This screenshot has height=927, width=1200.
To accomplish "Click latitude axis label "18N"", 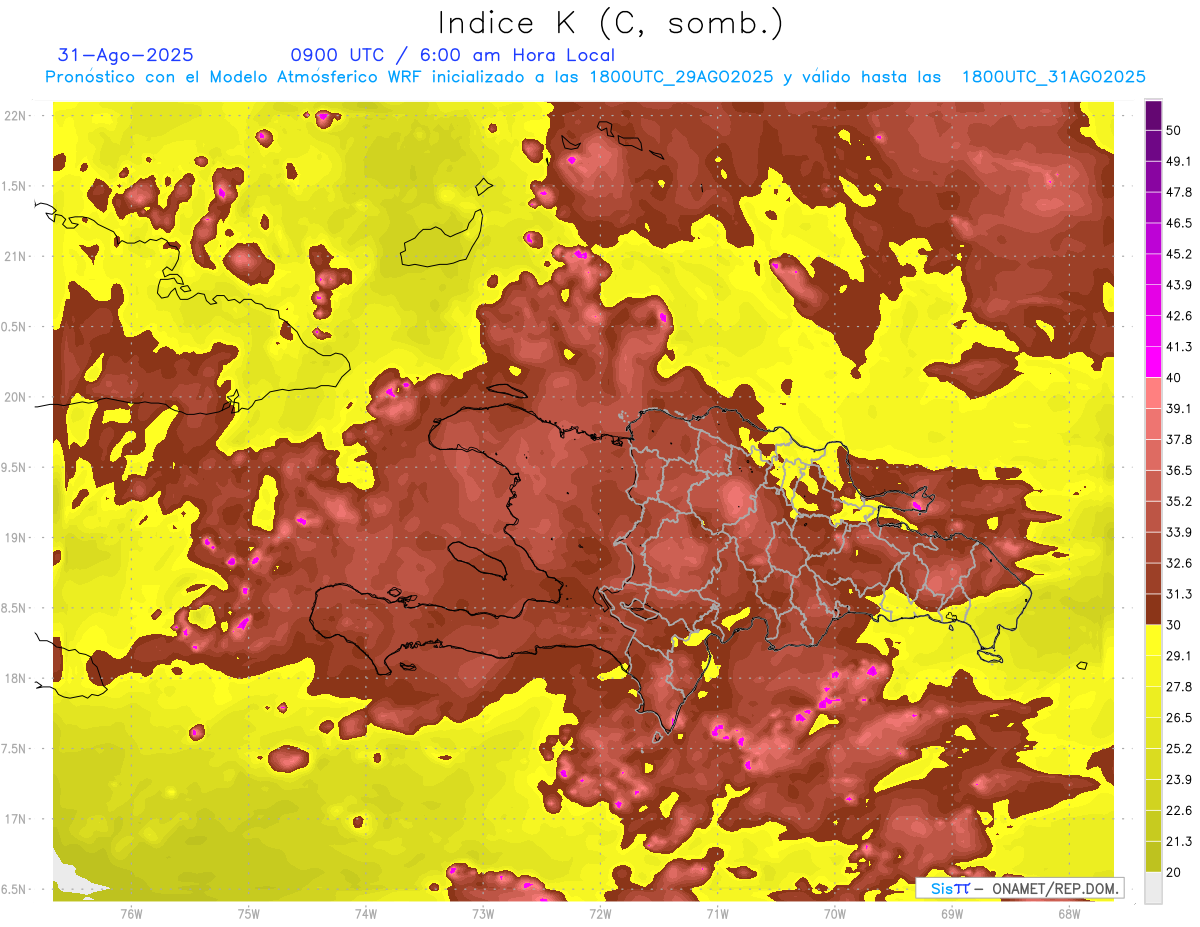I will pos(15,679).
